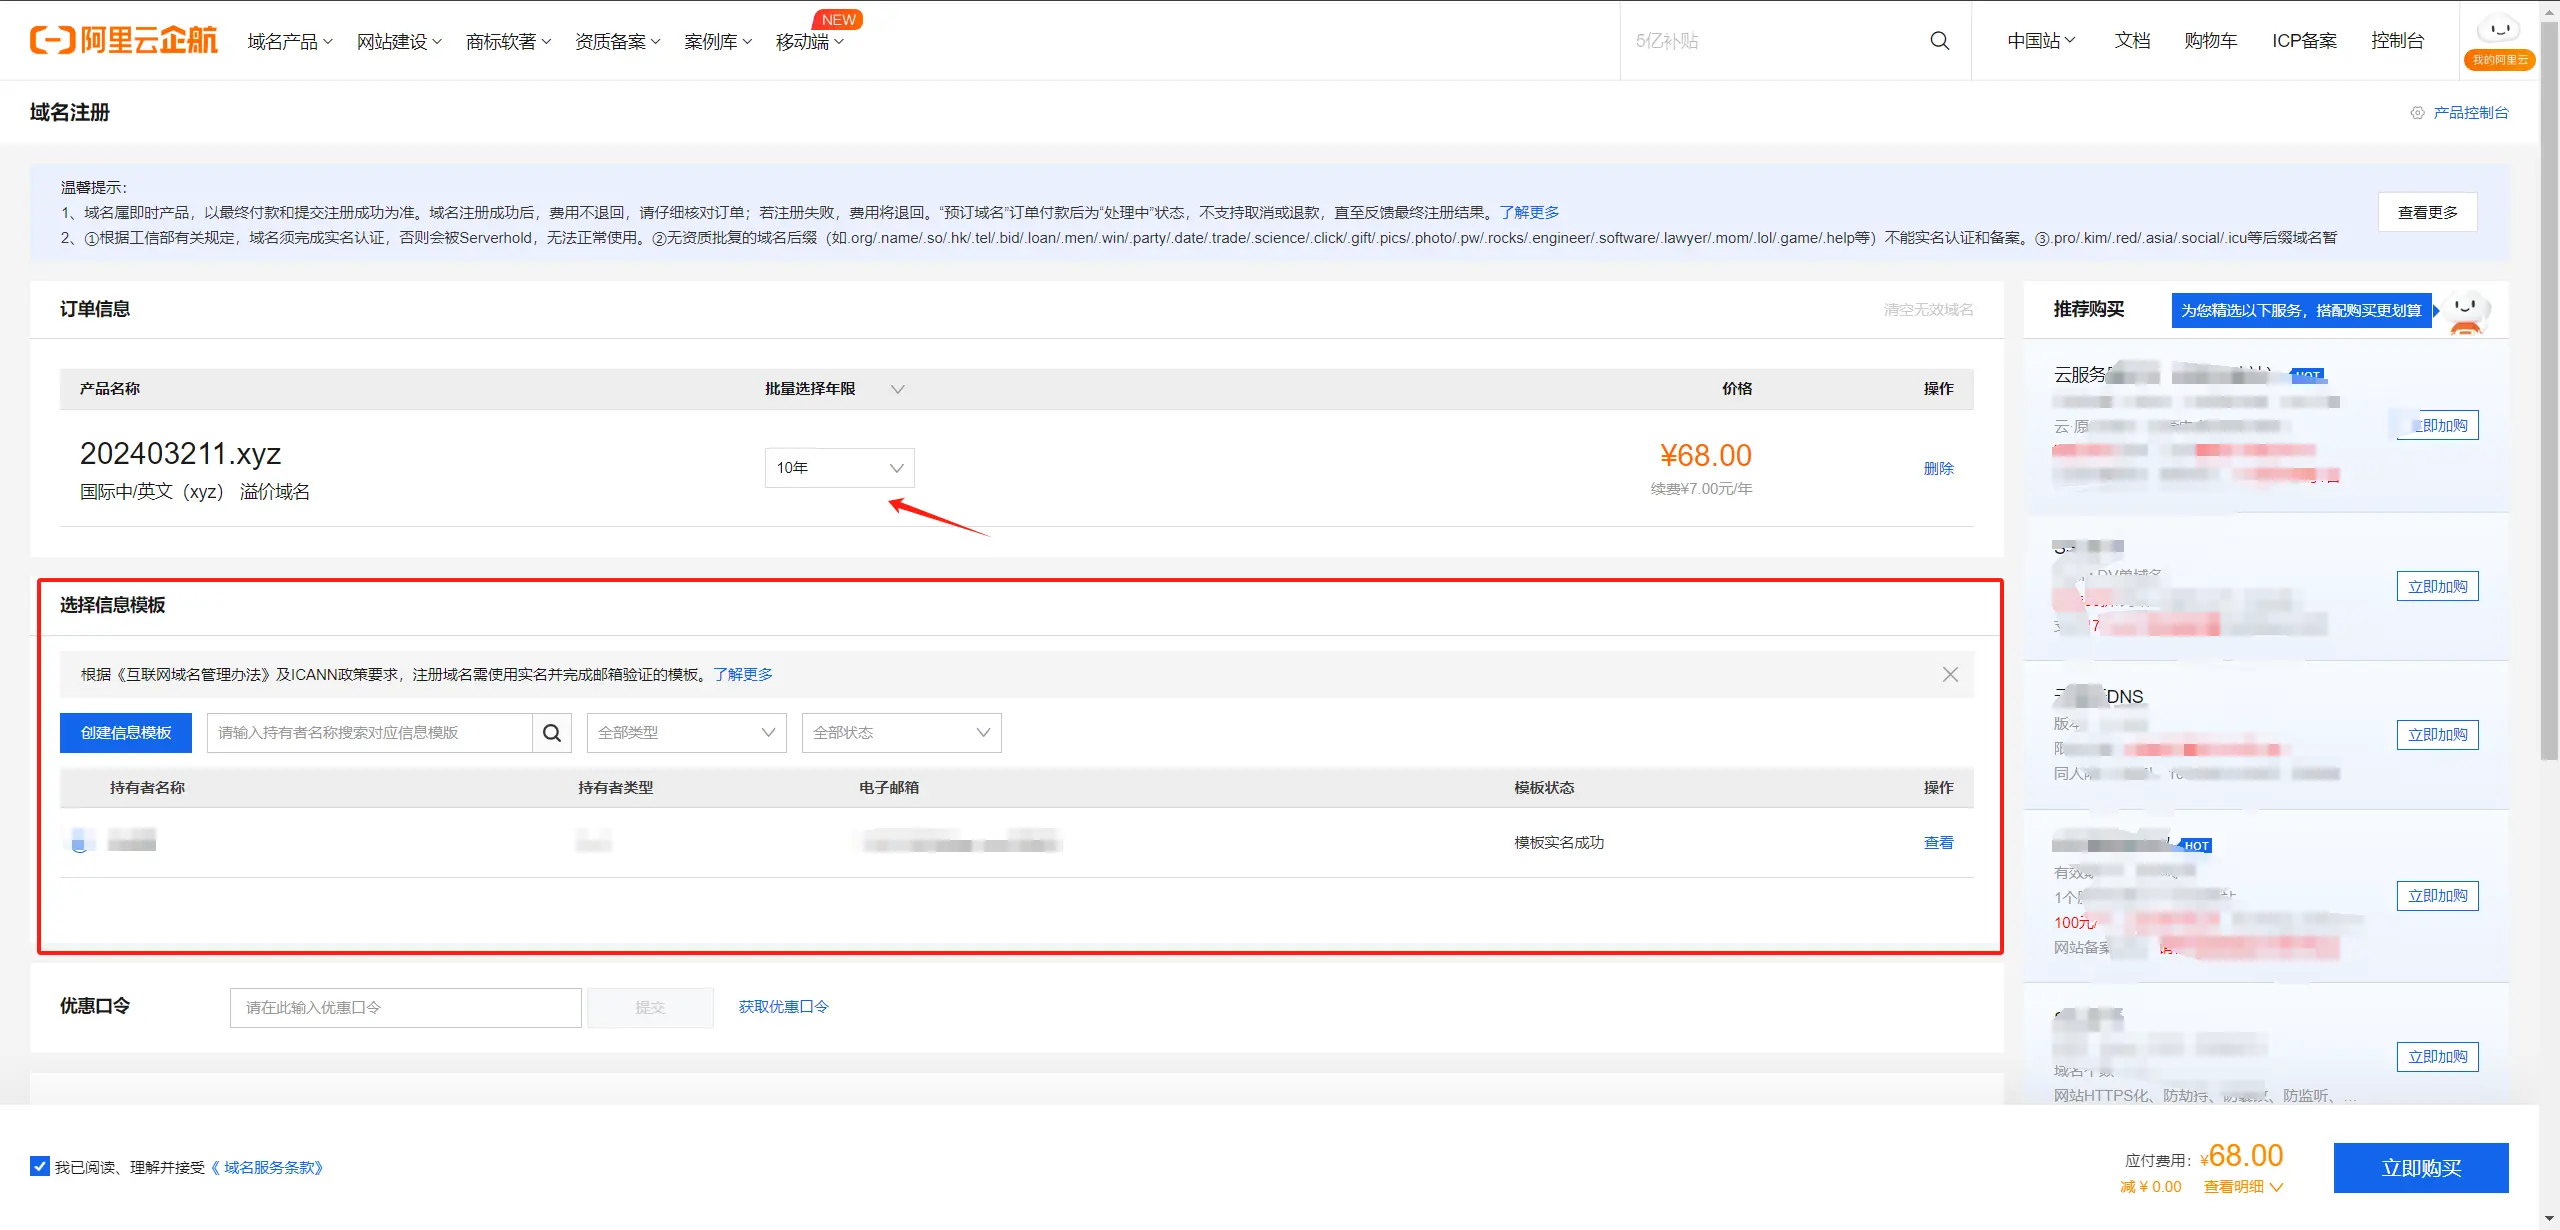Click the search magnifier in the top search bar

[1938, 41]
